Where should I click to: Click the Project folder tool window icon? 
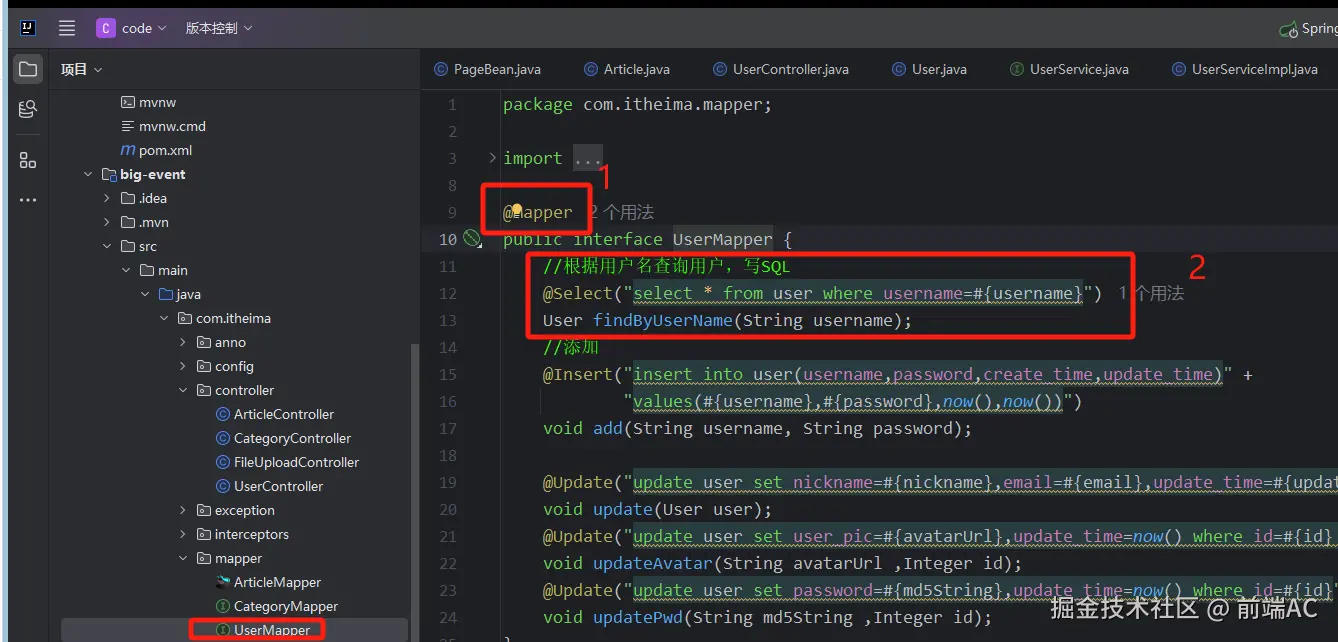28,69
